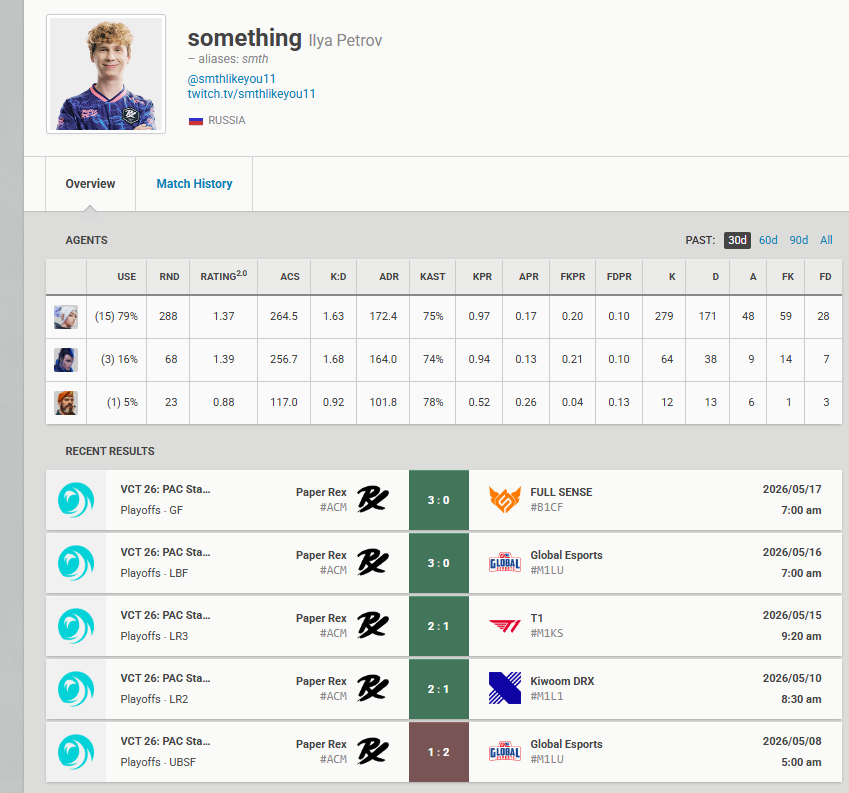Click the Kiwoom DRX team logo
The width and height of the screenshot is (849, 793).
pos(505,689)
